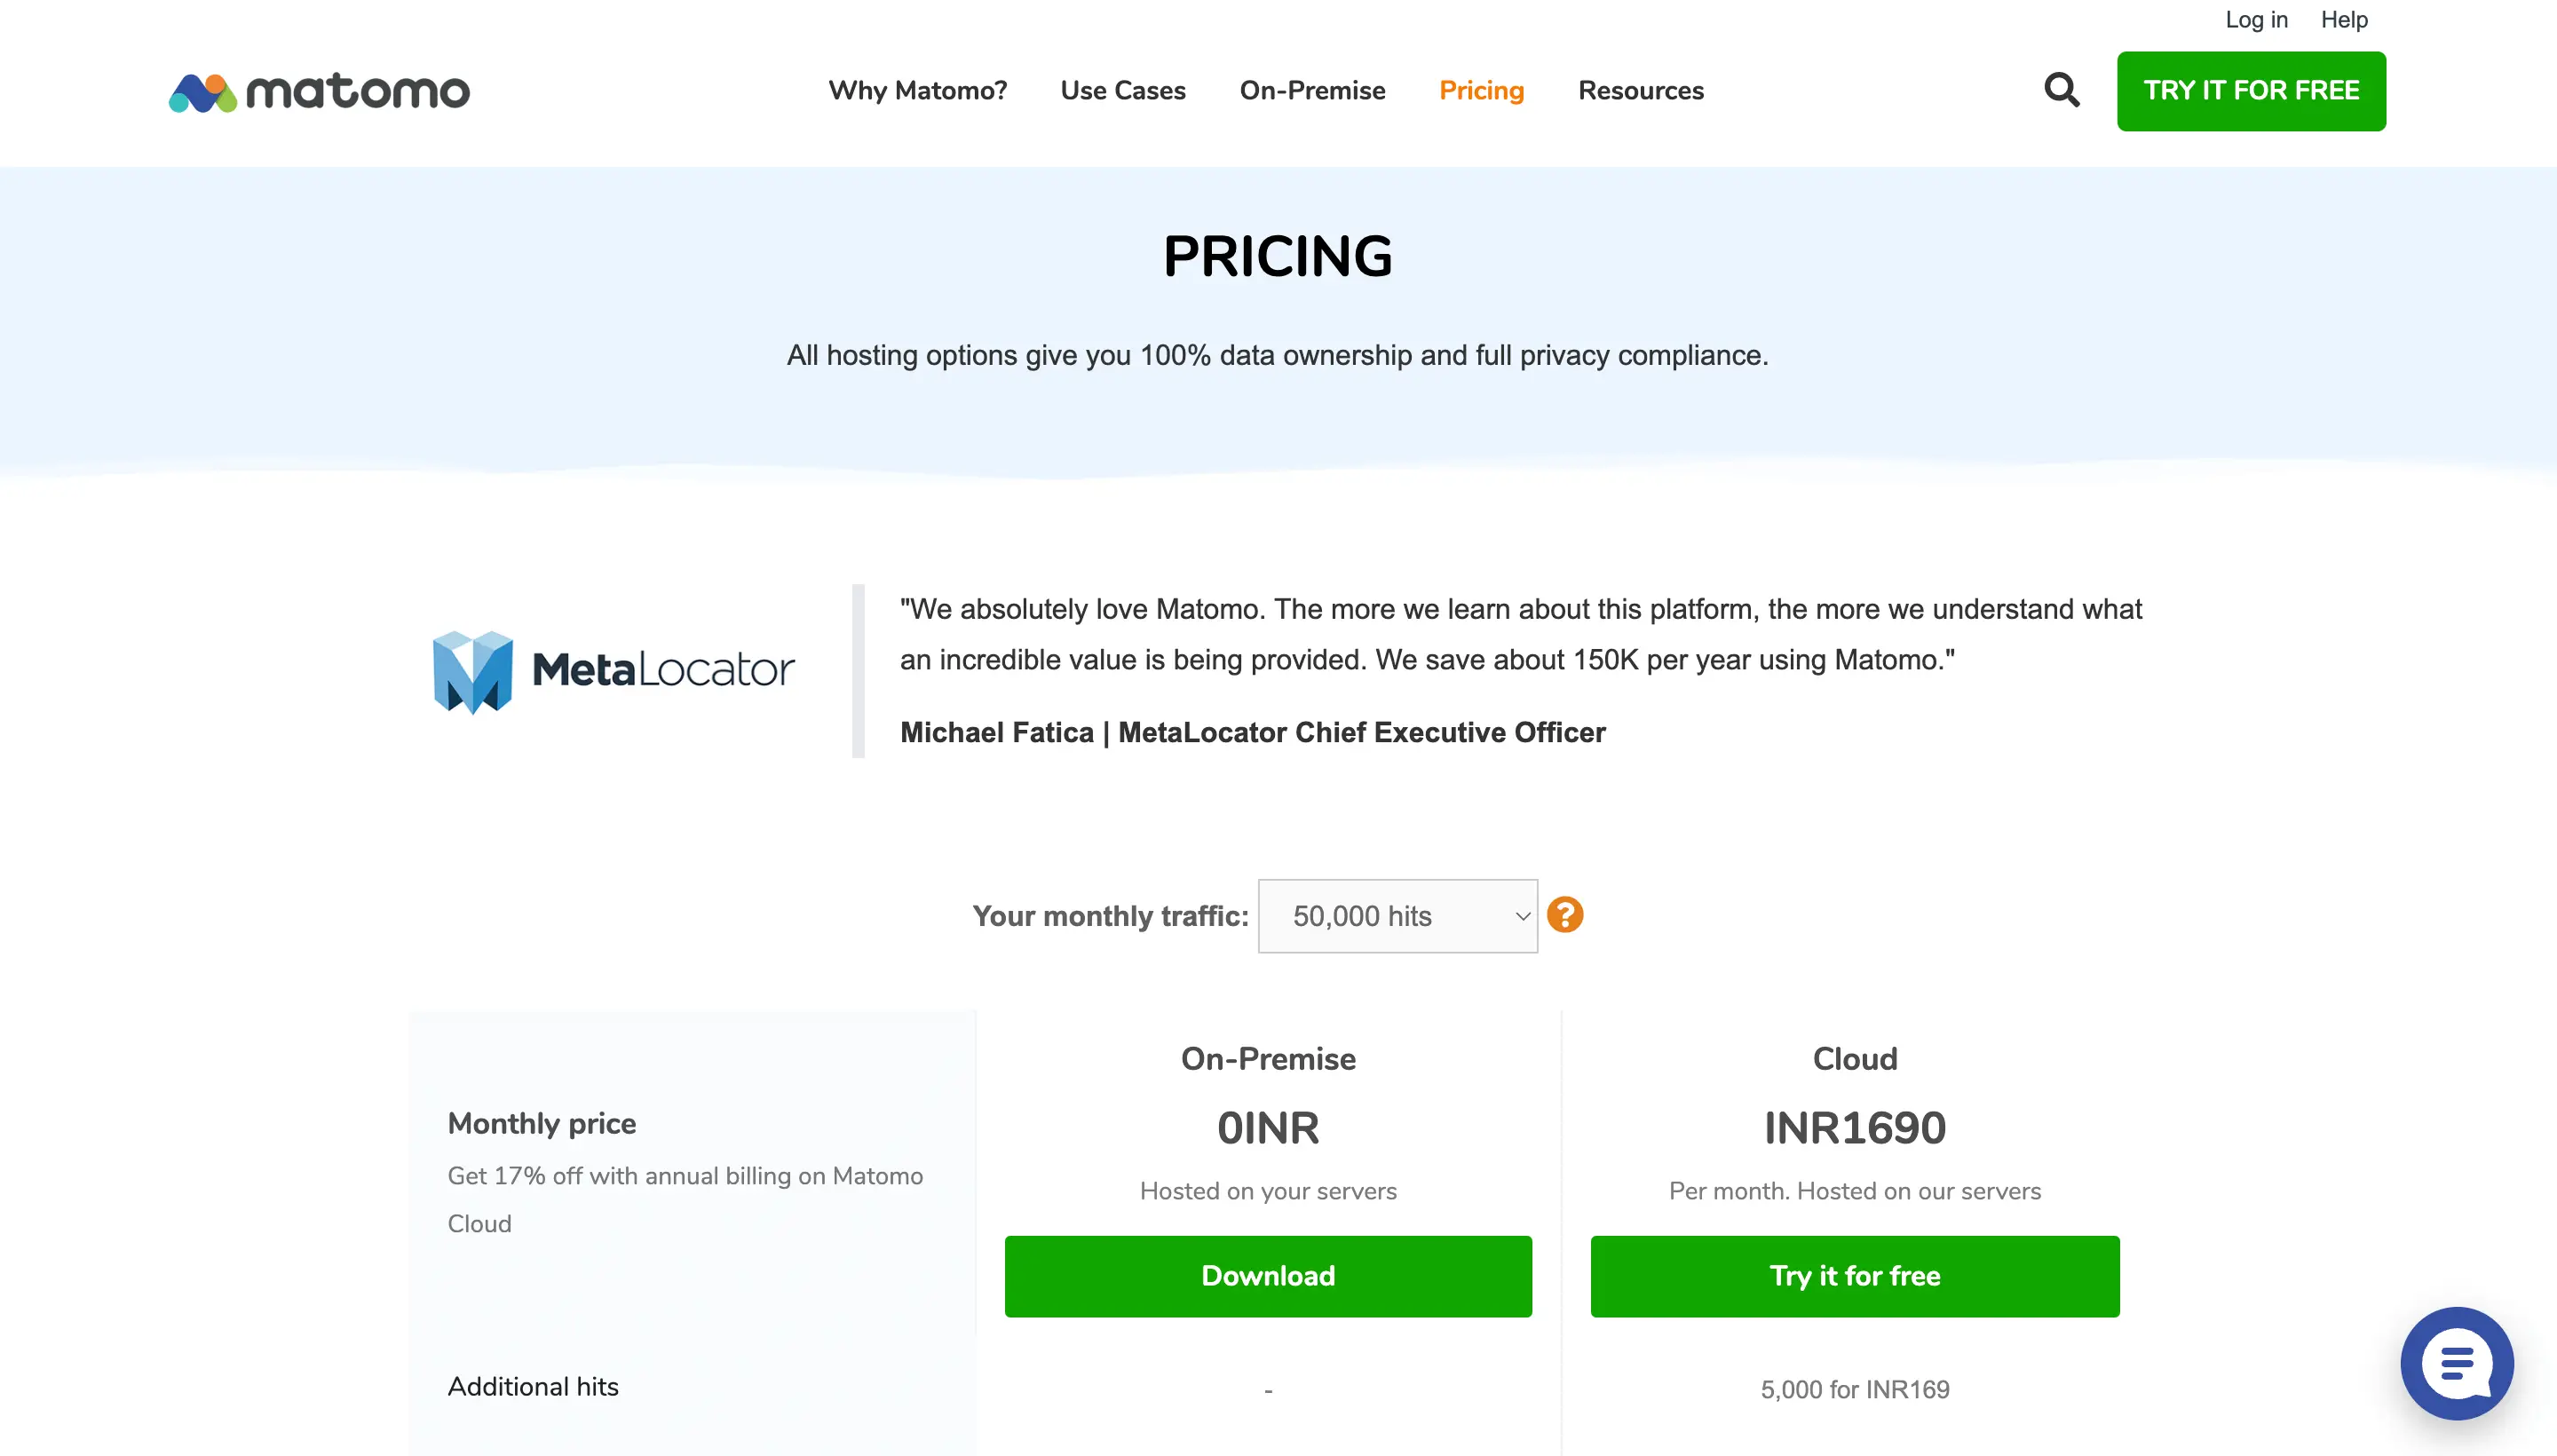Screen dimensions: 2557x1456
Task: Click the On-Premise plan heading
Action: pos(1268,1059)
